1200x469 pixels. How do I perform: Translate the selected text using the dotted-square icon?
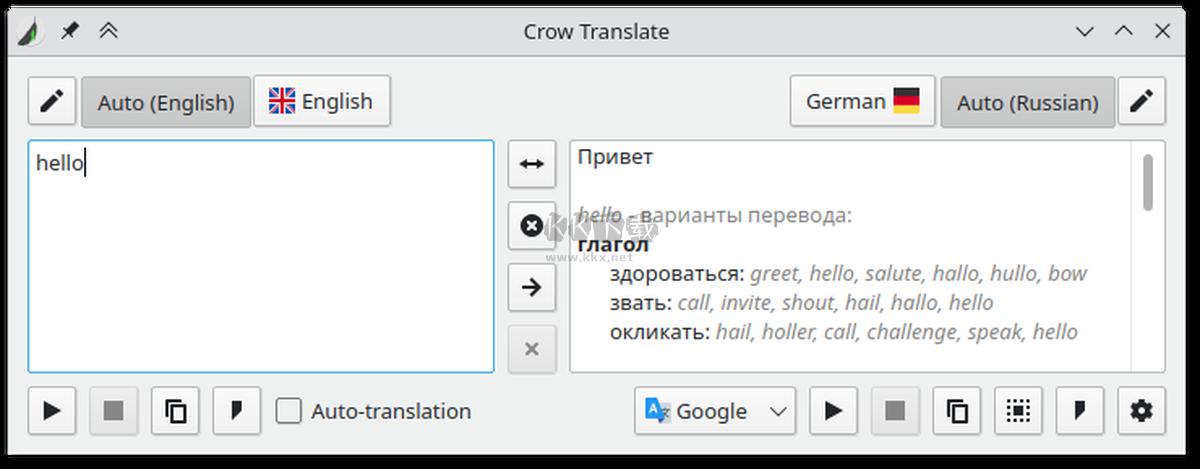point(1018,411)
